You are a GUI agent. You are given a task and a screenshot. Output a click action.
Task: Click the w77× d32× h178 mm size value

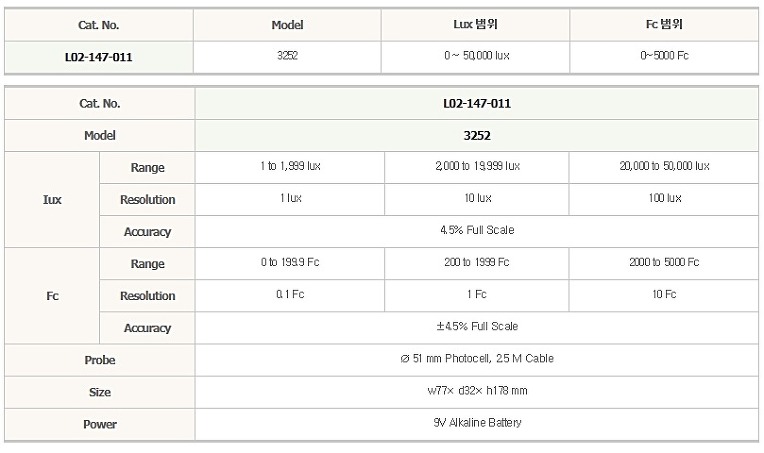[x=477, y=391]
